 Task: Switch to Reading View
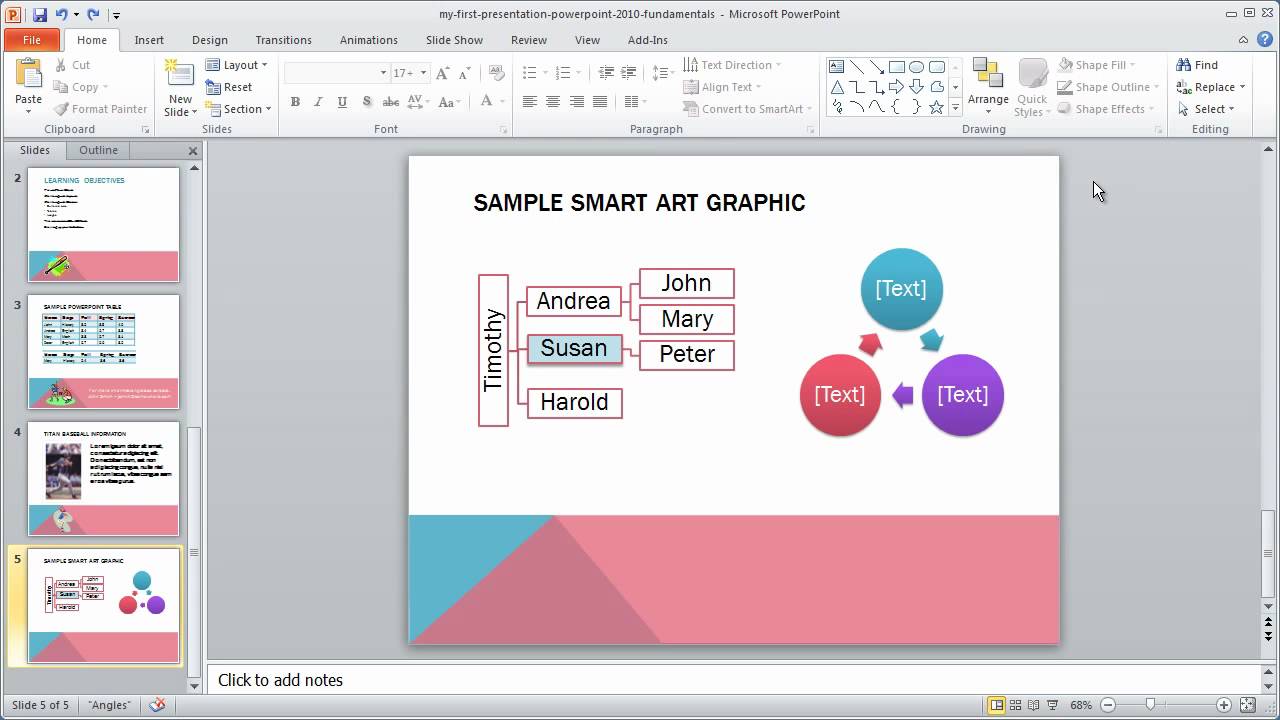pos(1033,705)
